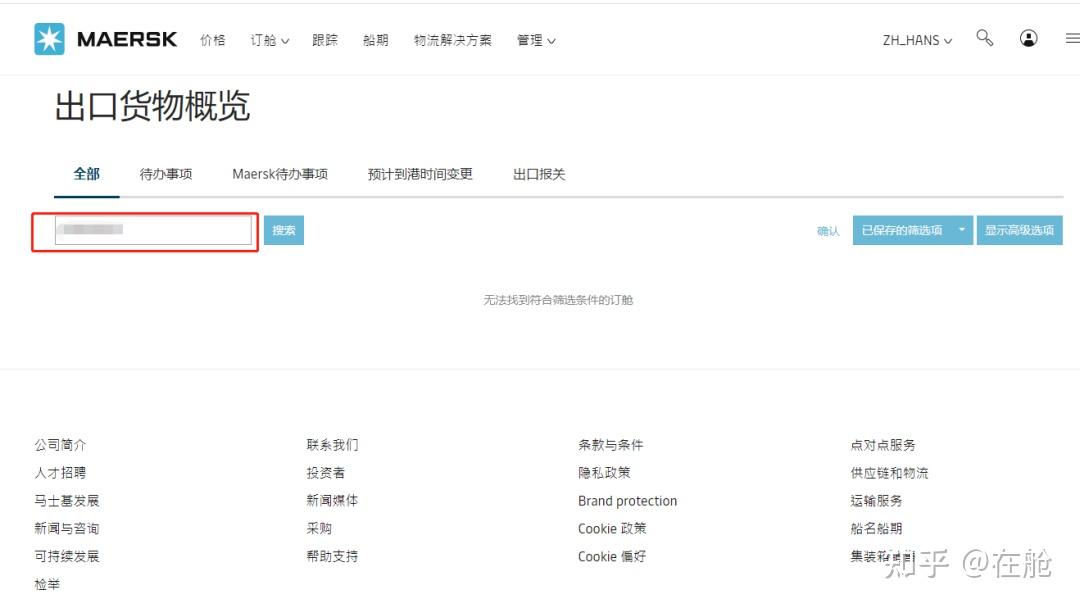
Task: Click the 确认 confirm link
Action: 827,229
